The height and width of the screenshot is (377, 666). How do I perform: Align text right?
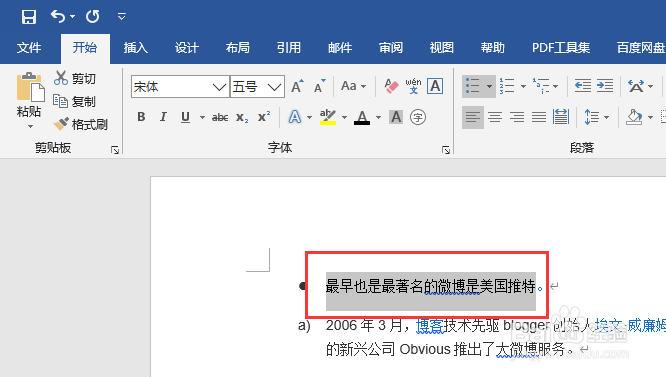tap(517, 117)
